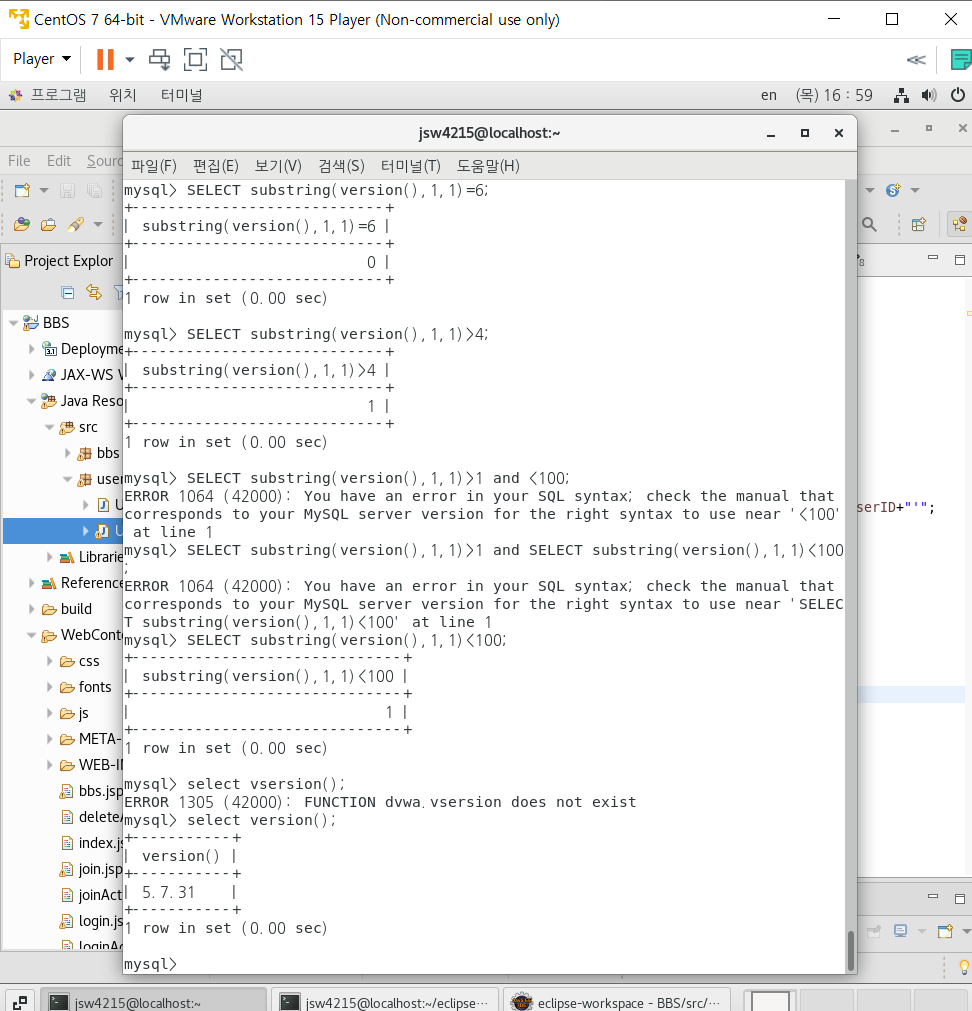Collapse the BBS project tree

13,322
